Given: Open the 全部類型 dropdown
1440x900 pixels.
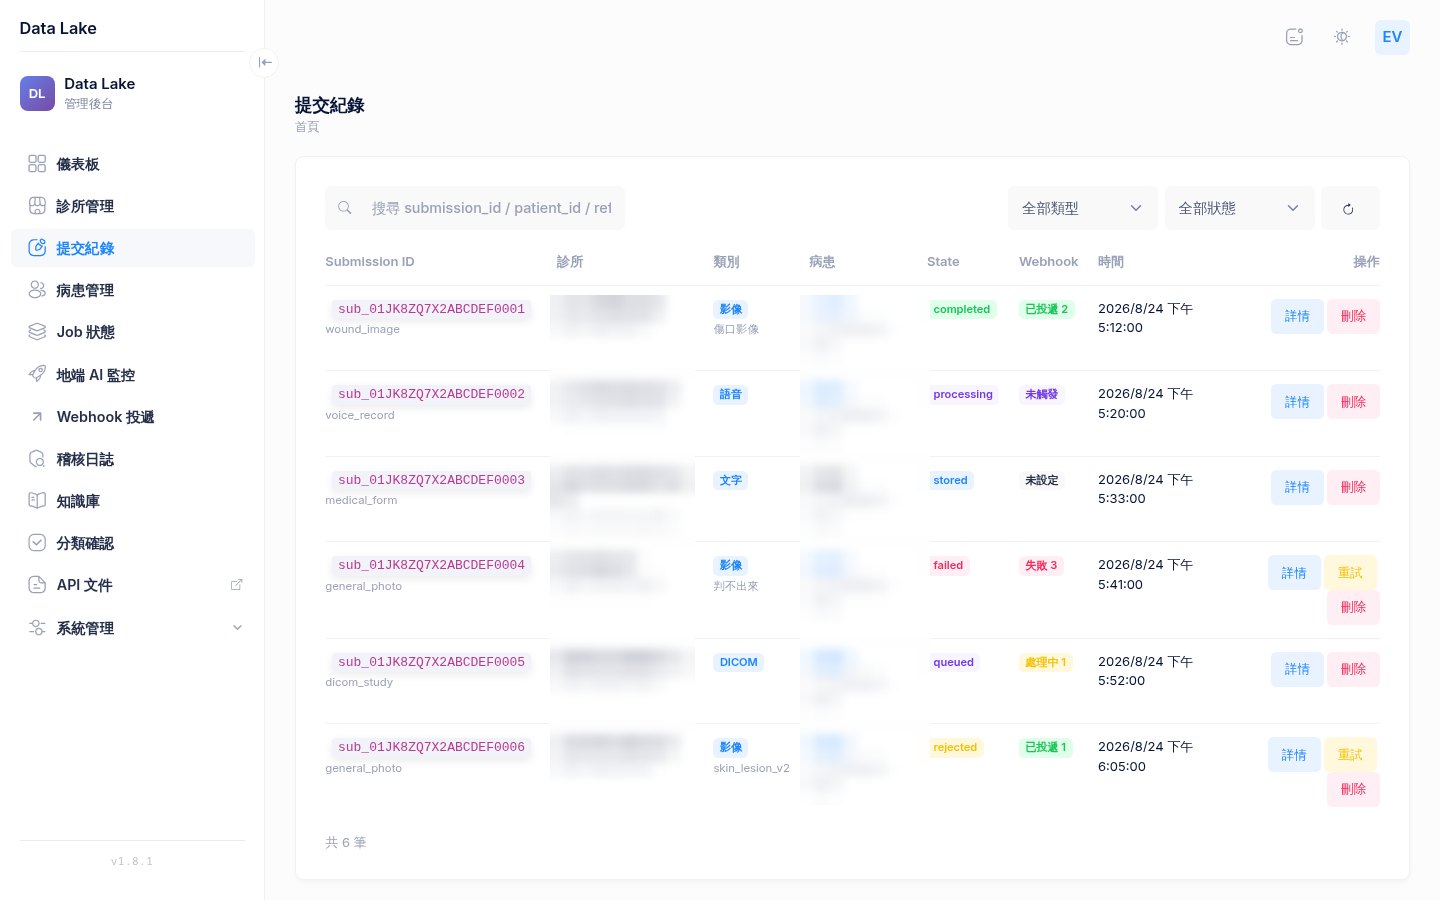Looking at the screenshot, I should (x=1082, y=208).
